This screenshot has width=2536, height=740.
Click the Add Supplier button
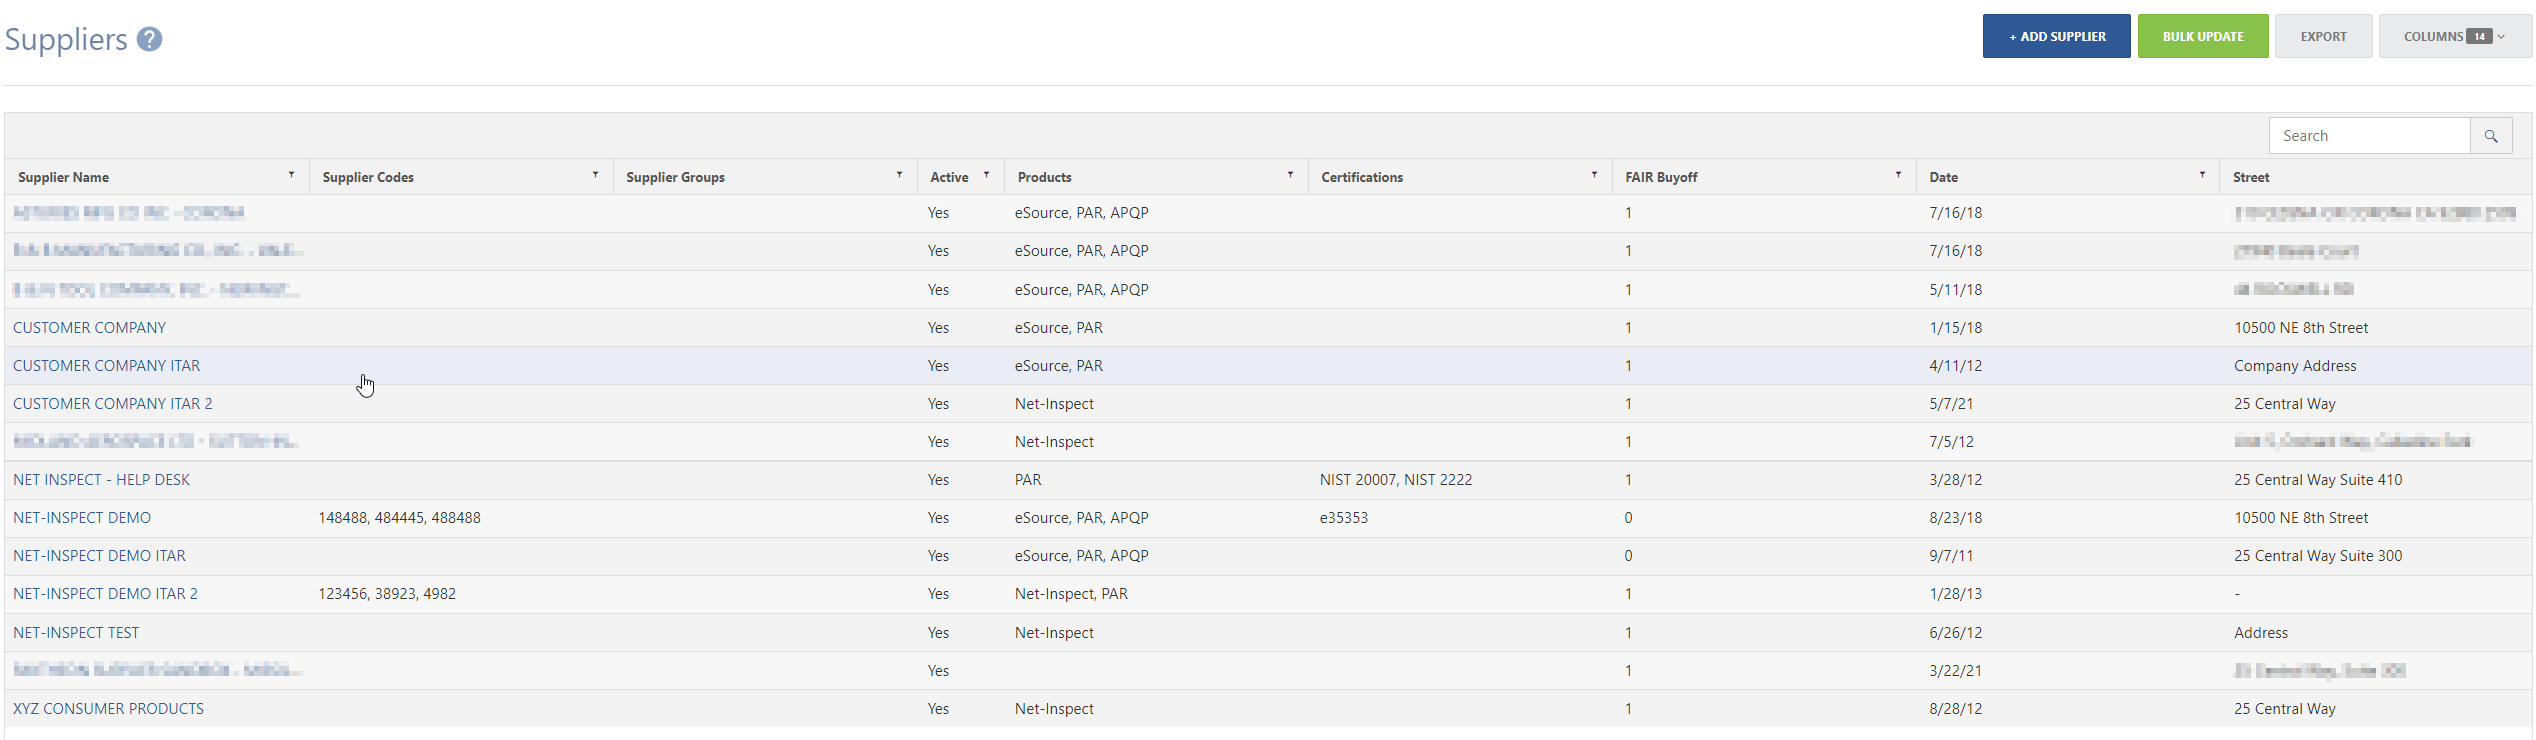[2057, 37]
